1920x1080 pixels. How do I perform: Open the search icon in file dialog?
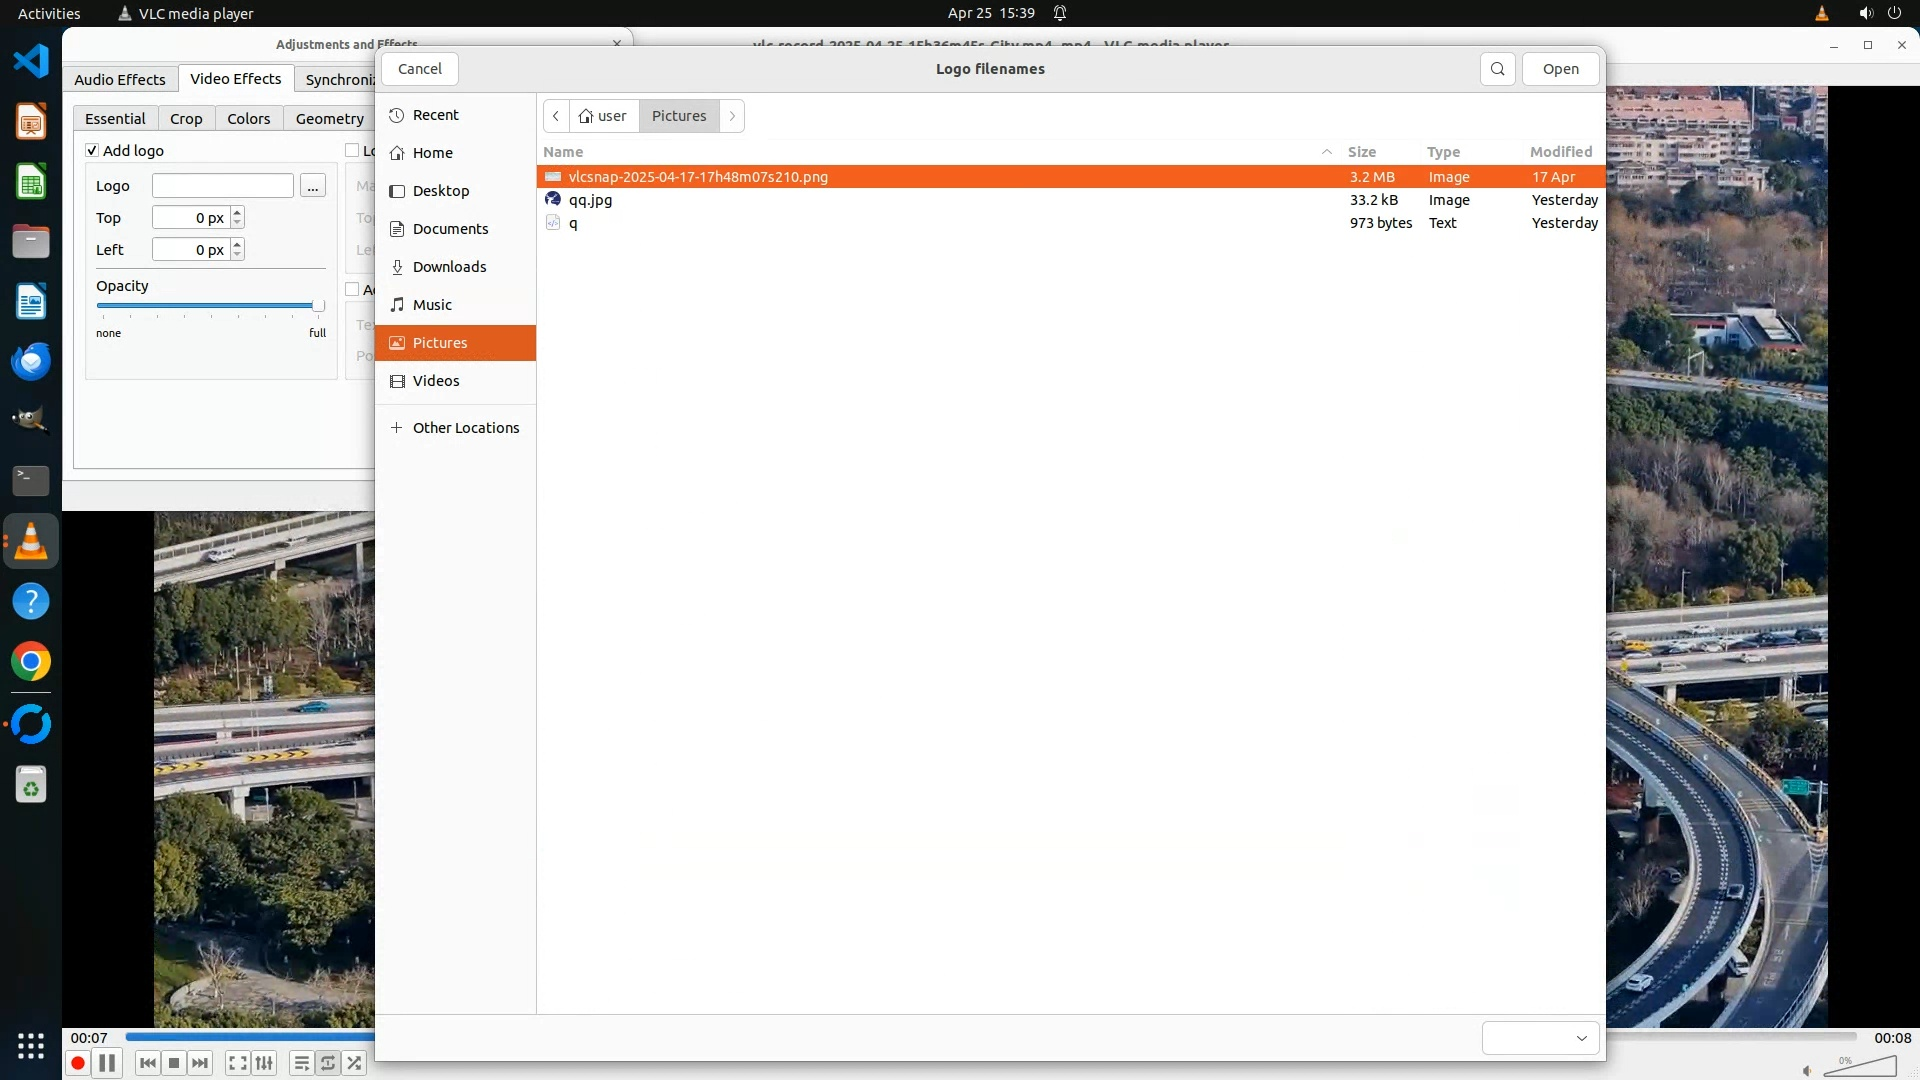tap(1497, 69)
